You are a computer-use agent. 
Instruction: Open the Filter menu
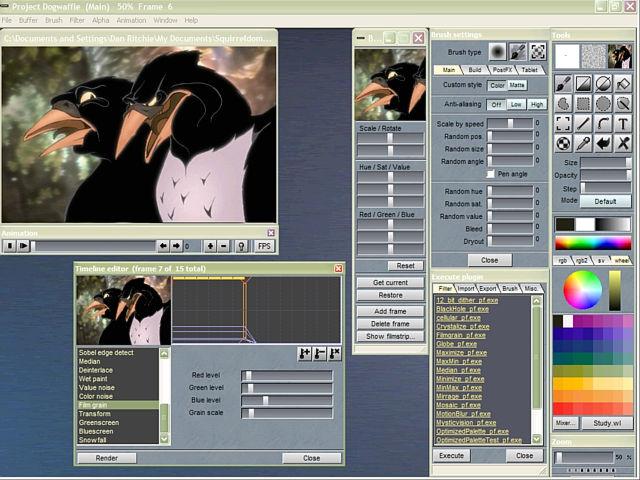(x=77, y=20)
